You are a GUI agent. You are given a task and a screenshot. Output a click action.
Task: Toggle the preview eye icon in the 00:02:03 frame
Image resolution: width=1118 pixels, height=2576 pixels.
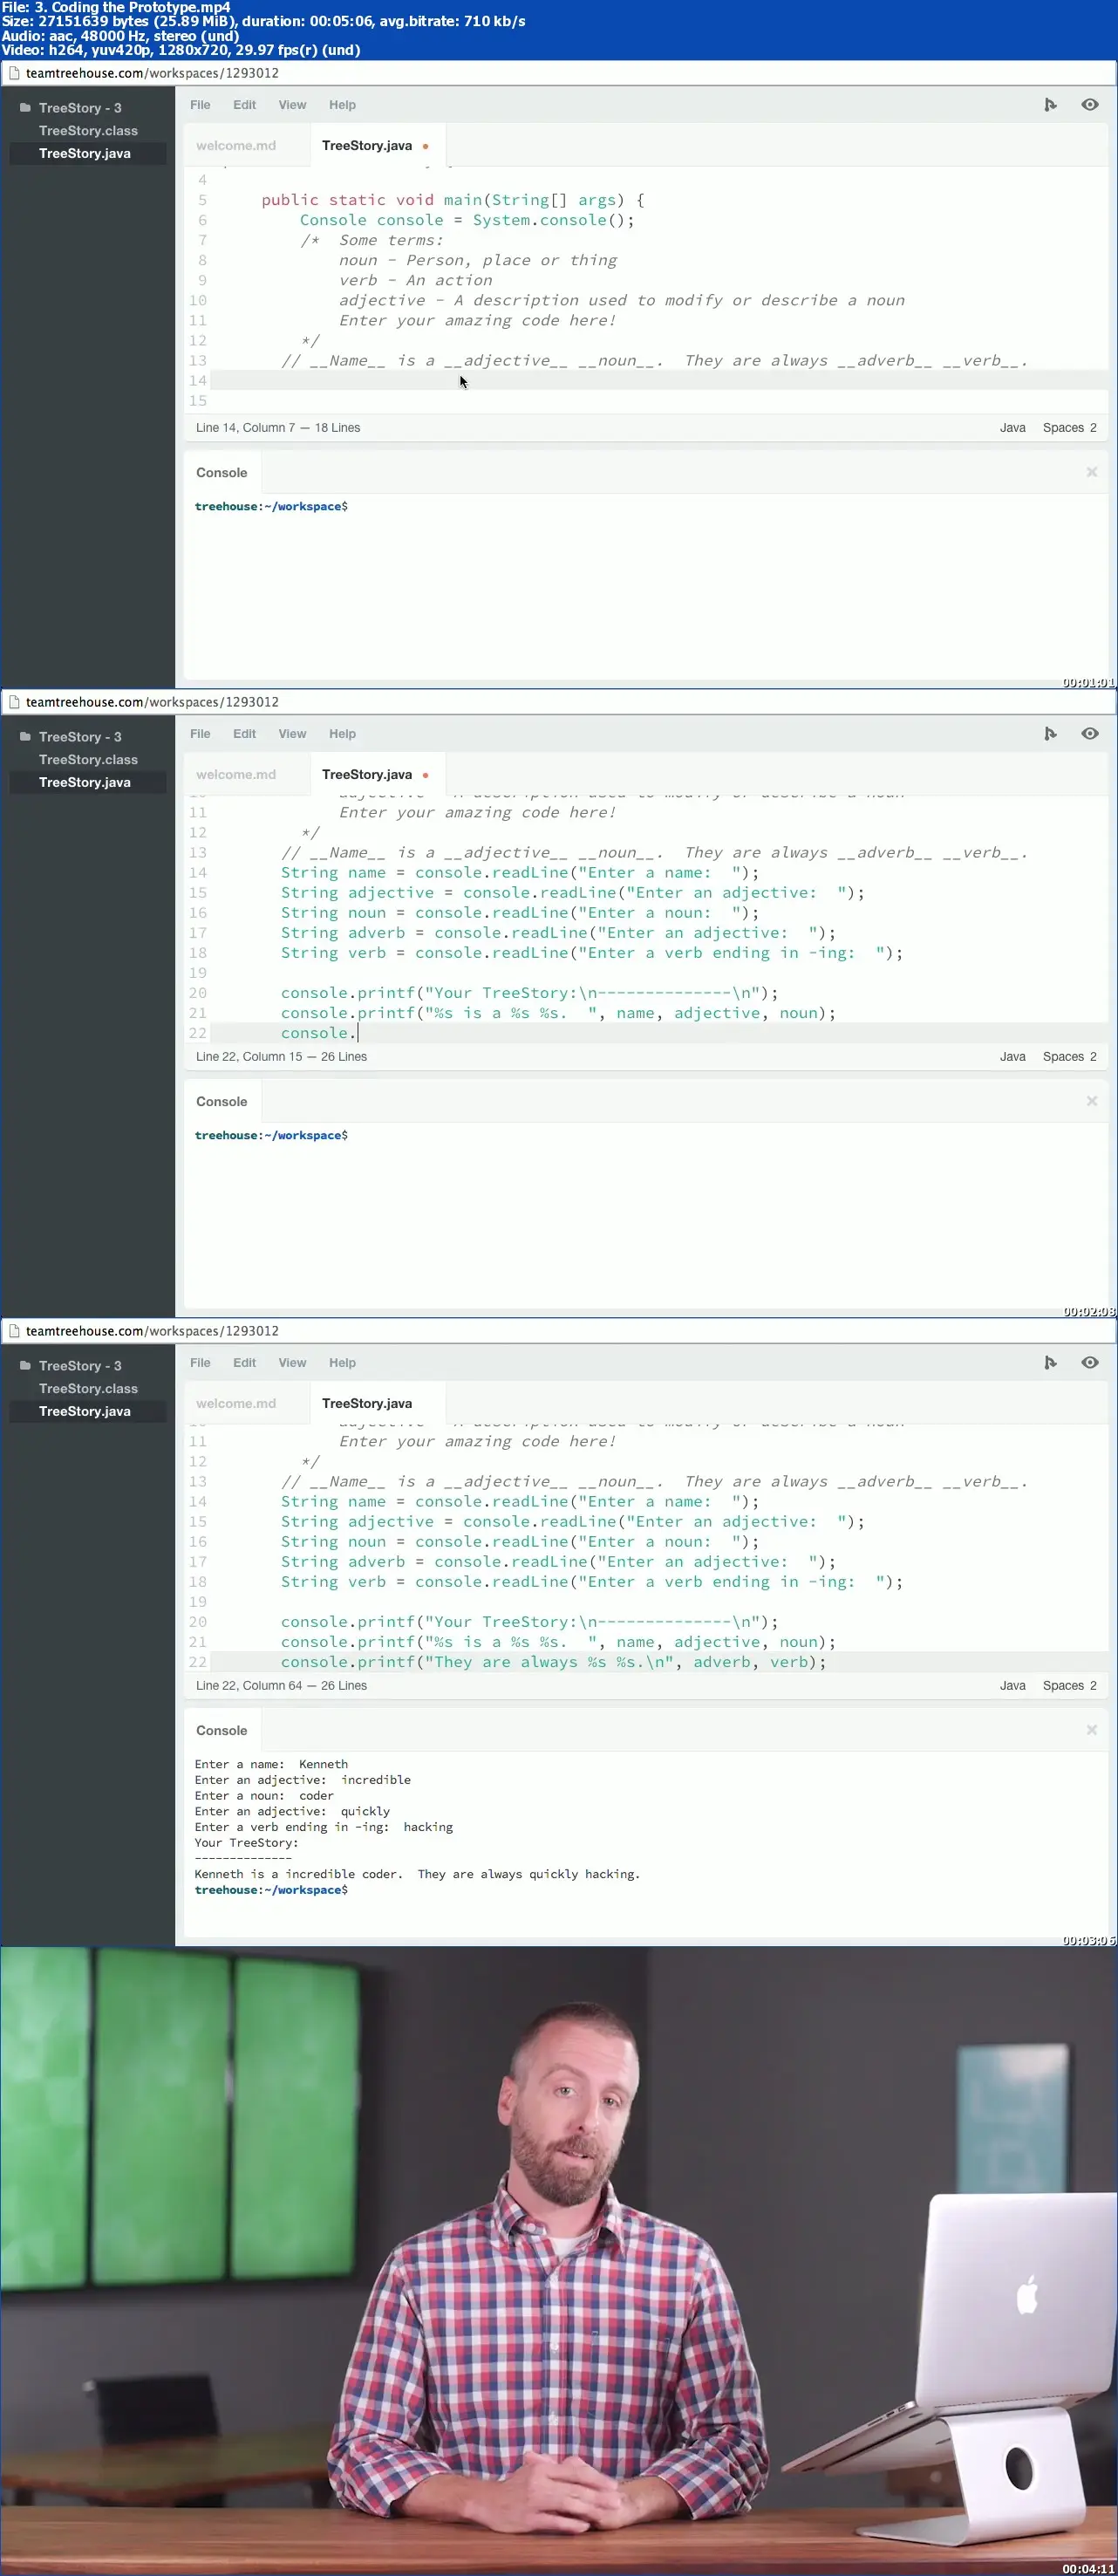pyautogui.click(x=1090, y=734)
